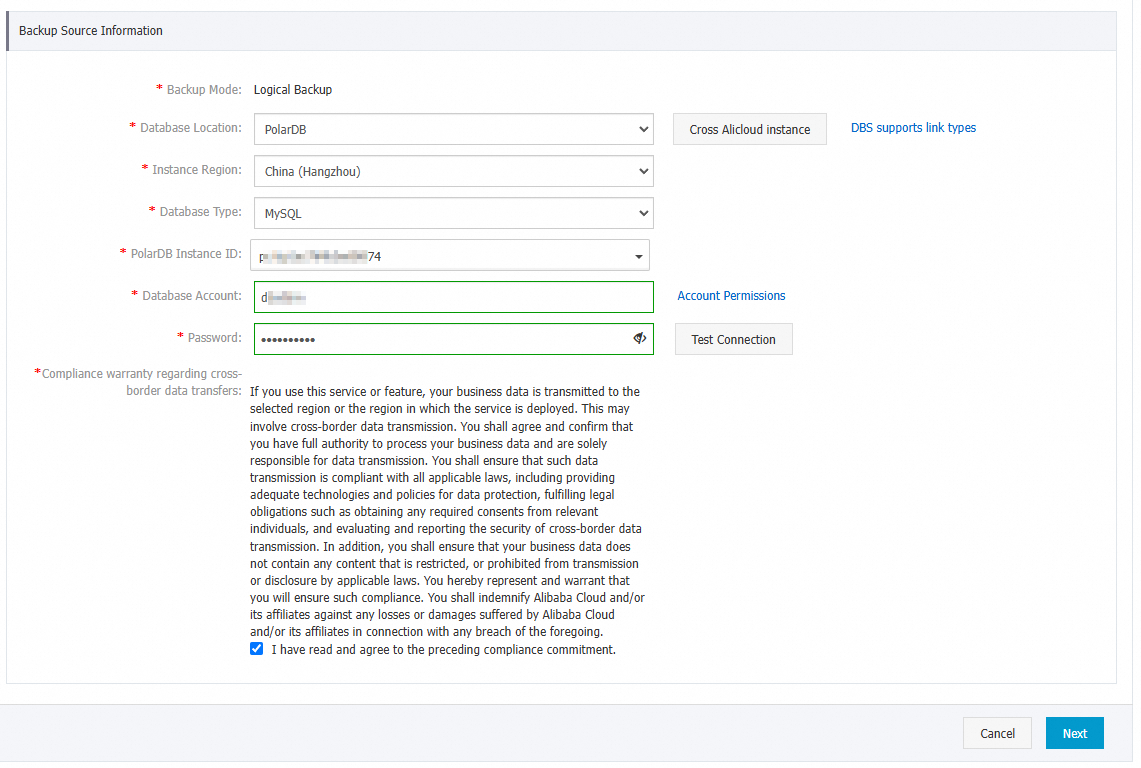Click the cross-border compliance paragraph text

(446, 511)
